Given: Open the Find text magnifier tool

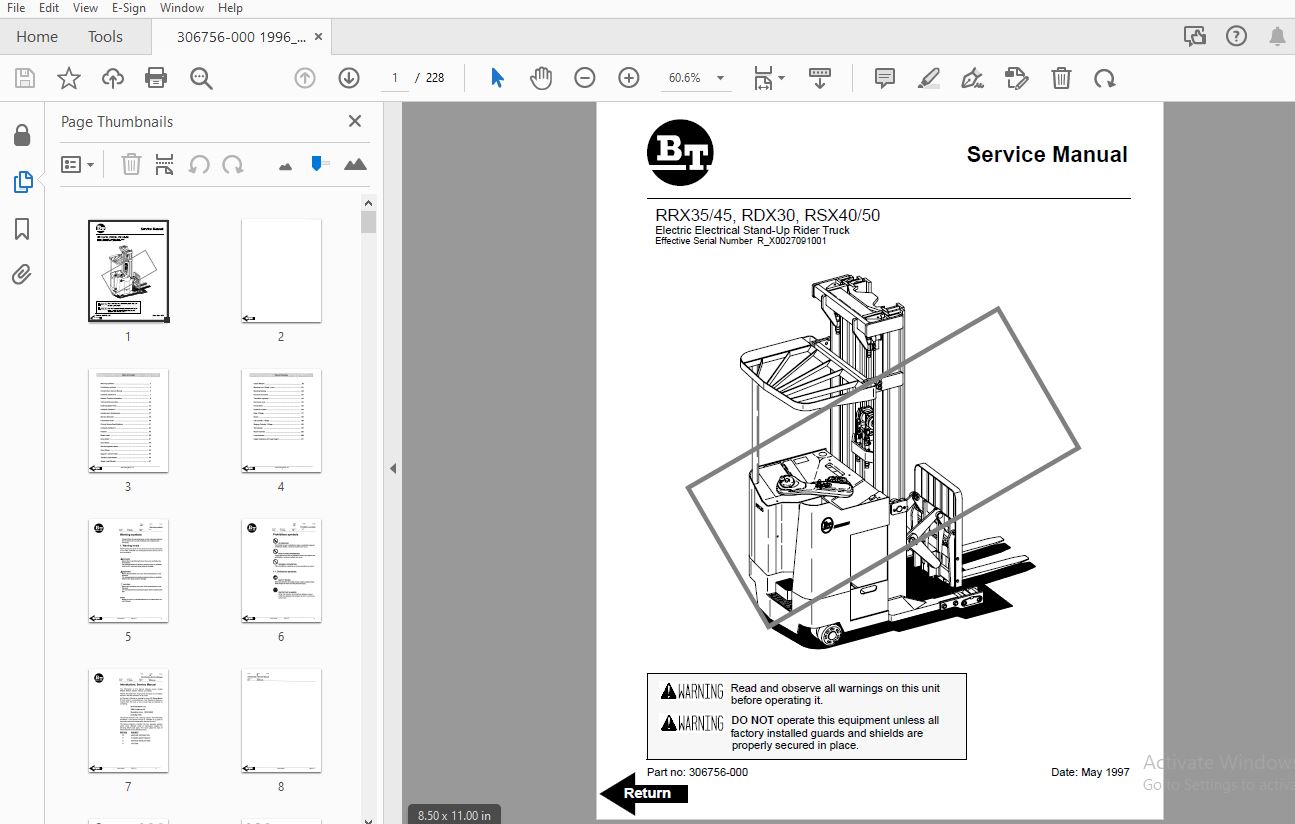Looking at the screenshot, I should [201, 78].
